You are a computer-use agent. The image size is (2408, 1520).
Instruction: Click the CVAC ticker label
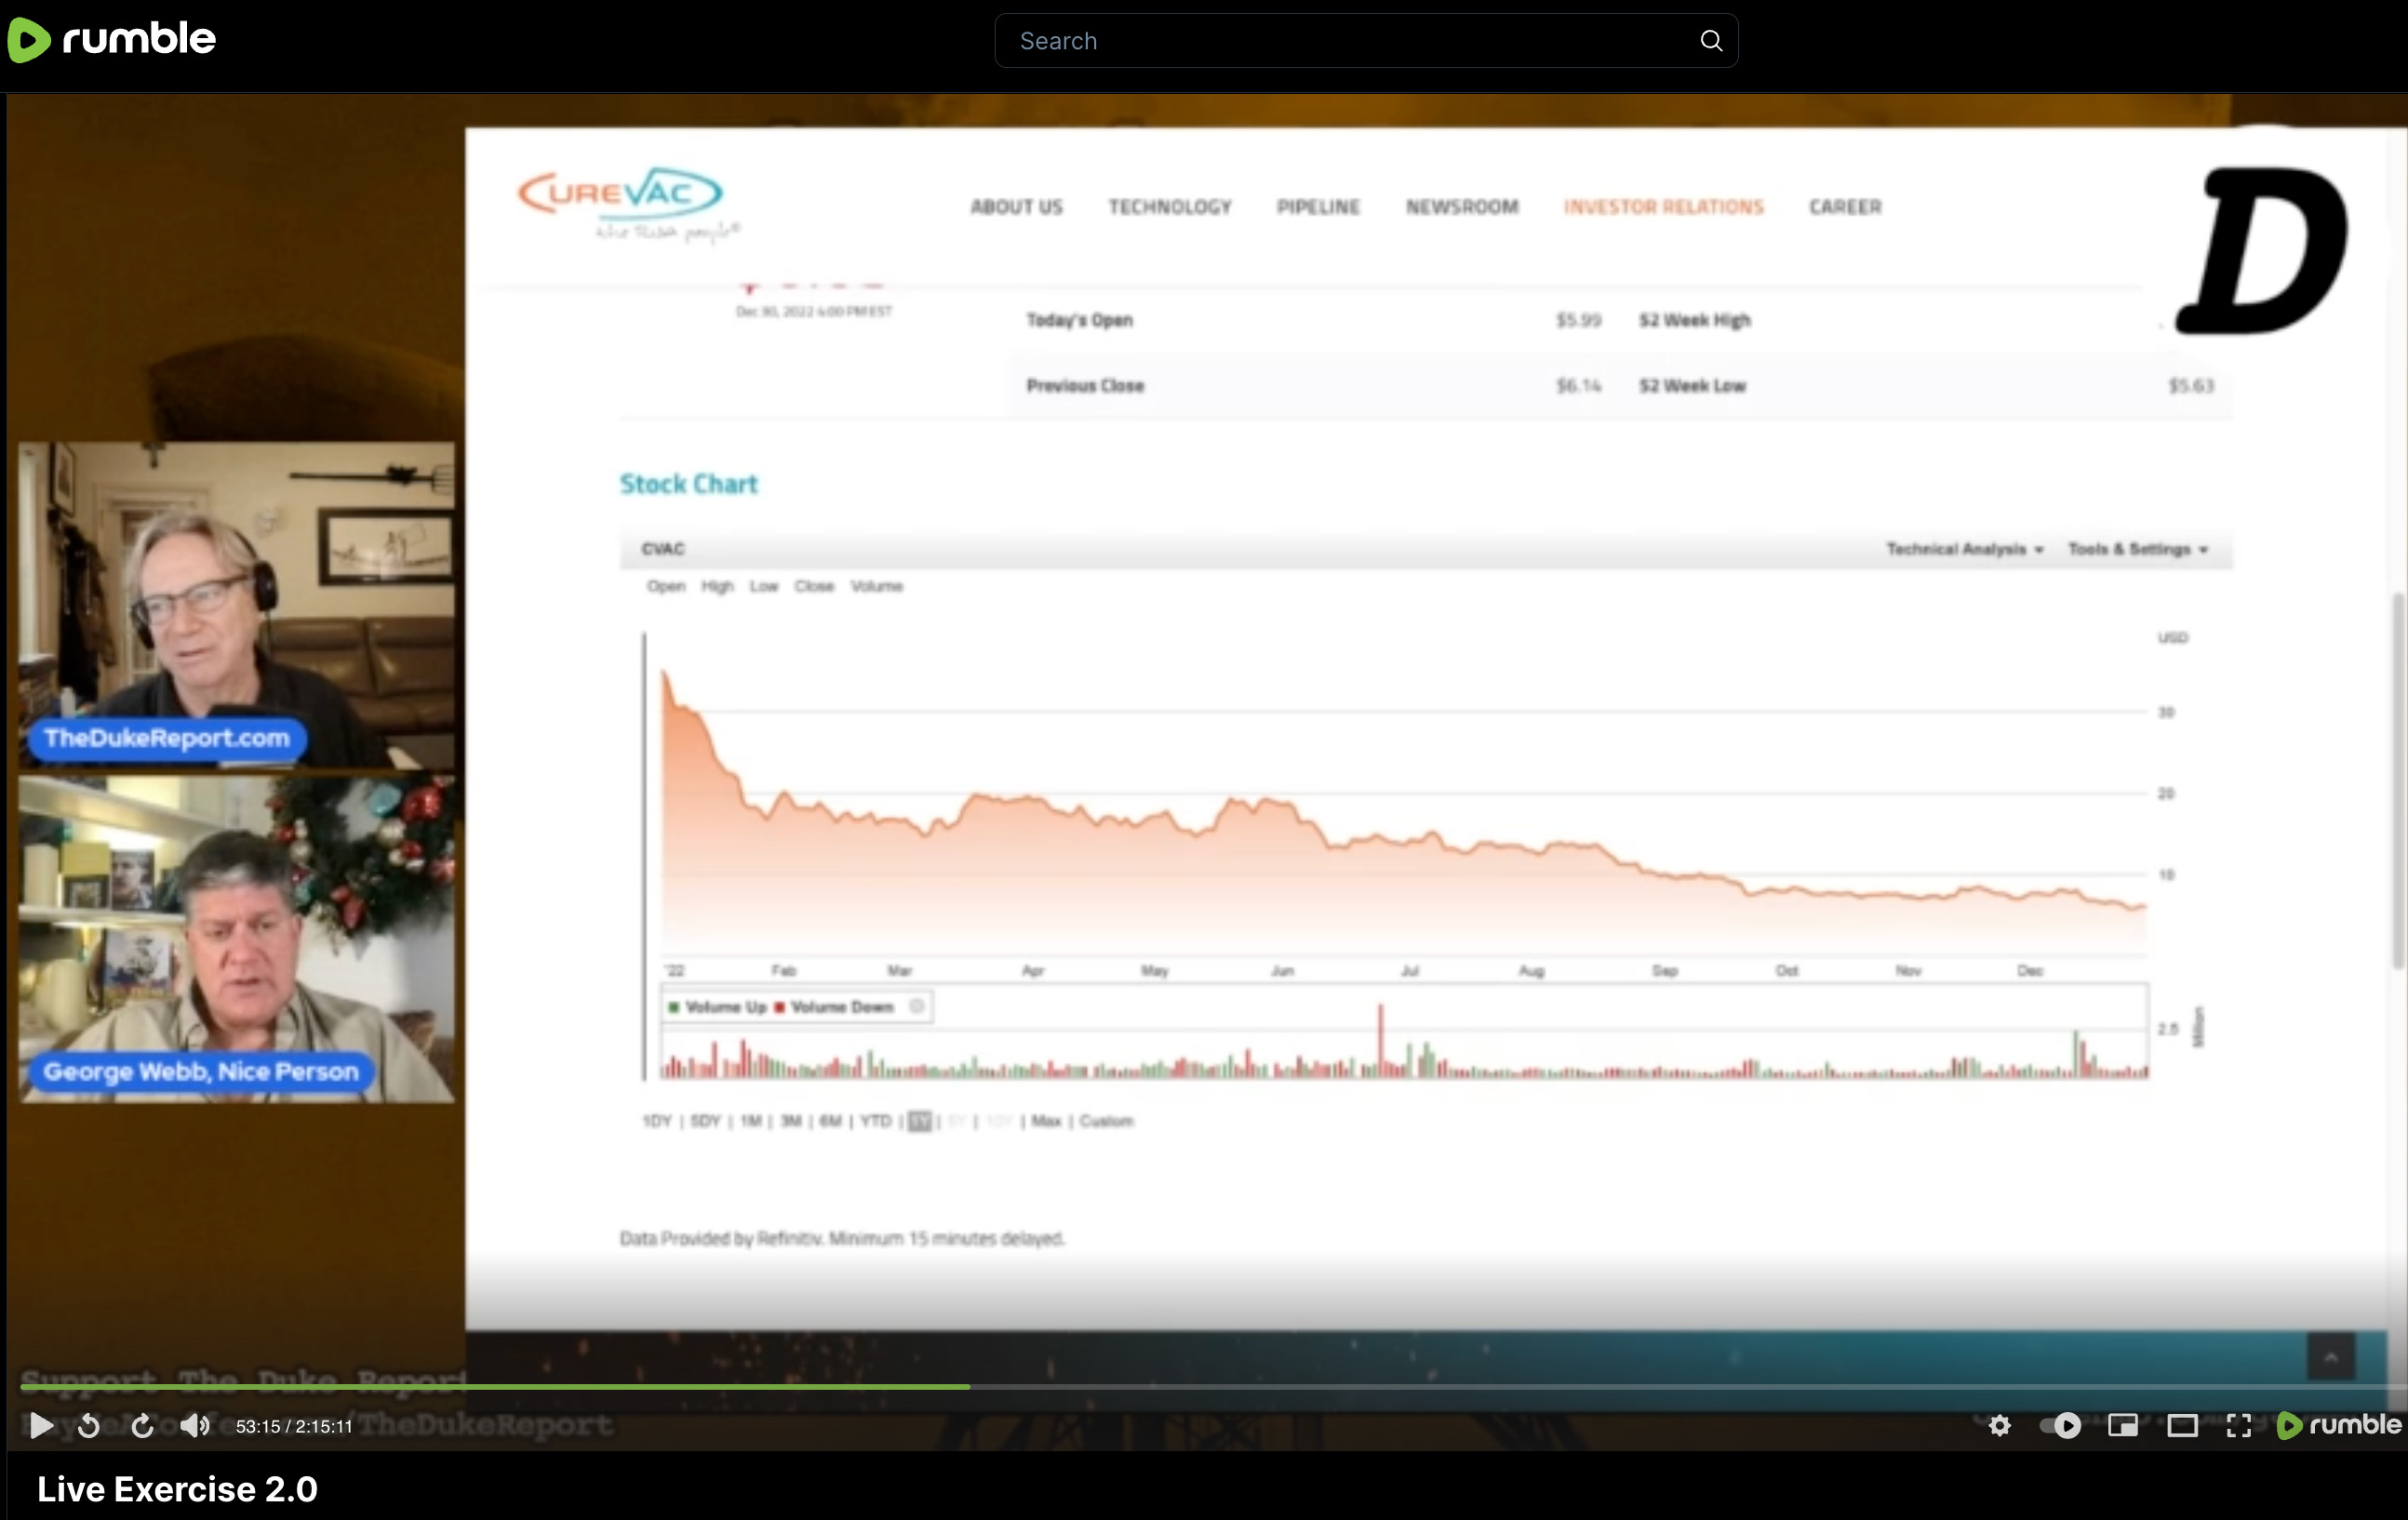(663, 549)
